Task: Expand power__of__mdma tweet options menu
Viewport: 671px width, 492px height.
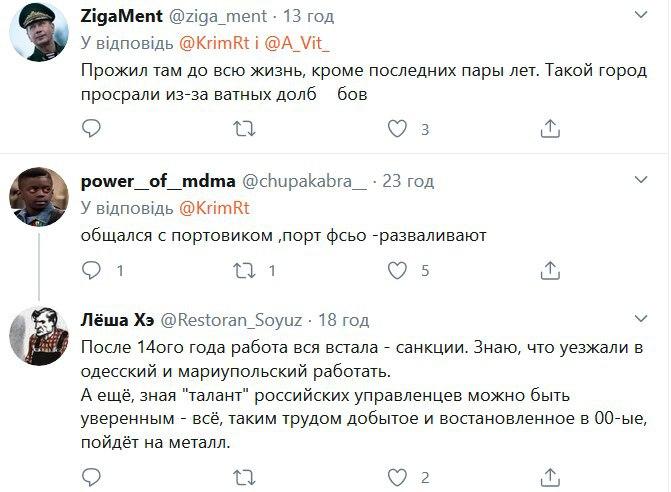Action: [640, 182]
